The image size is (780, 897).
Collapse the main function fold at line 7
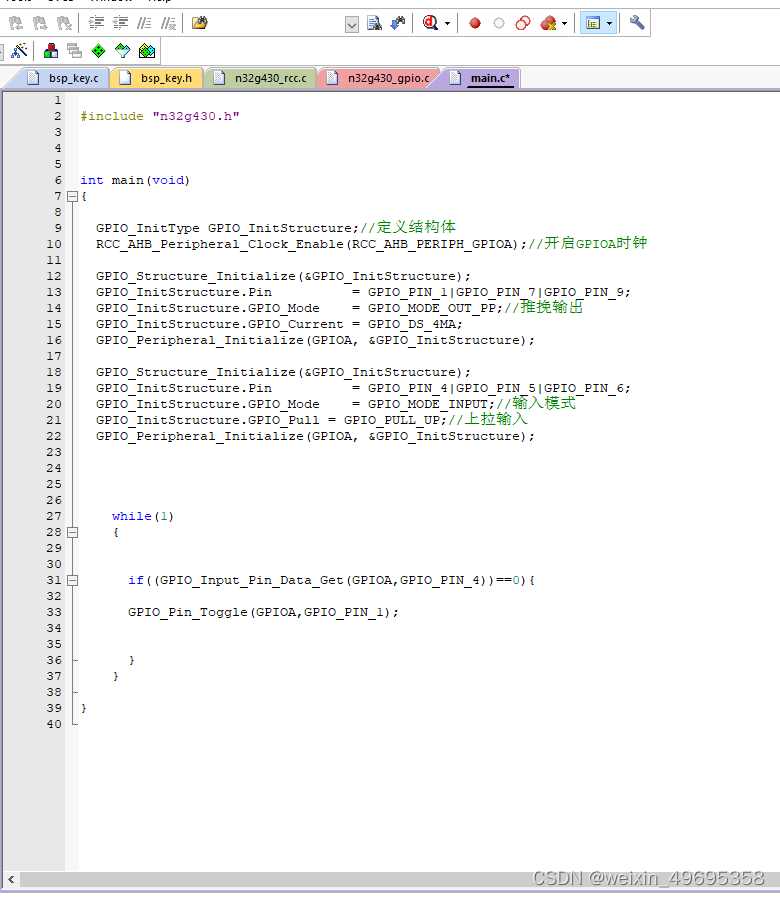click(72, 196)
